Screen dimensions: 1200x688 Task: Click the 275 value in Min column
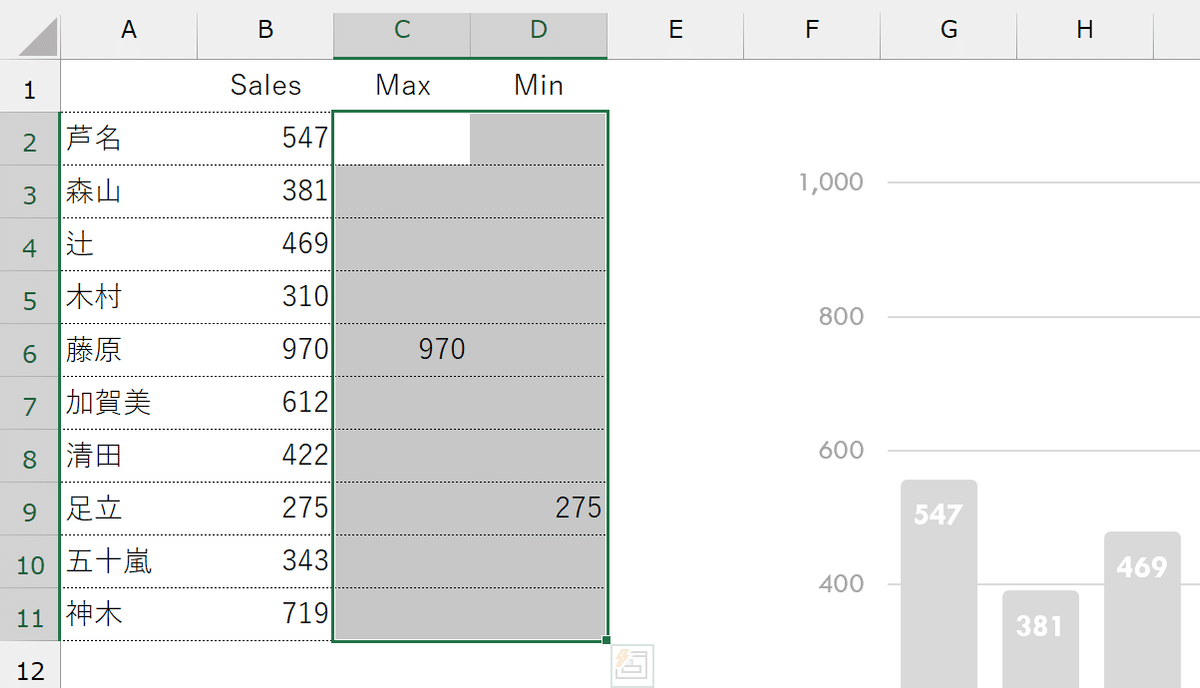pos(538,509)
